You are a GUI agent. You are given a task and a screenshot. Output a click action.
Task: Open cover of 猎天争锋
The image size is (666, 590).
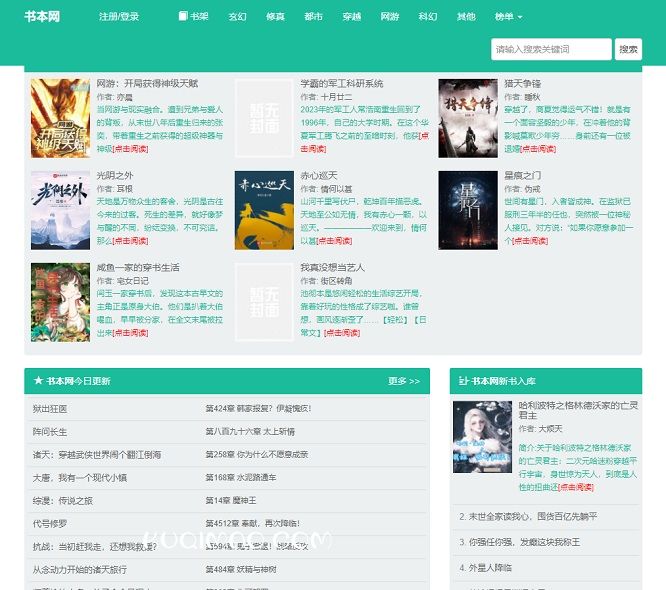pos(468,118)
